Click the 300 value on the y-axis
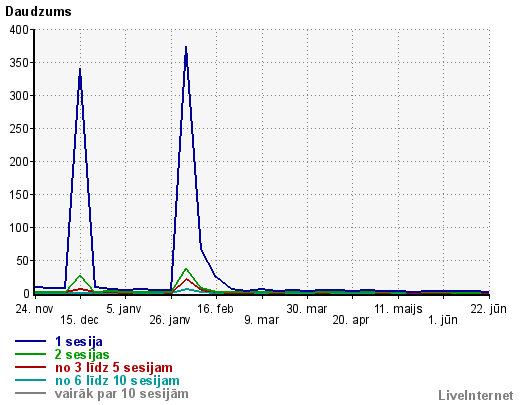The image size is (520, 405). 19,96
